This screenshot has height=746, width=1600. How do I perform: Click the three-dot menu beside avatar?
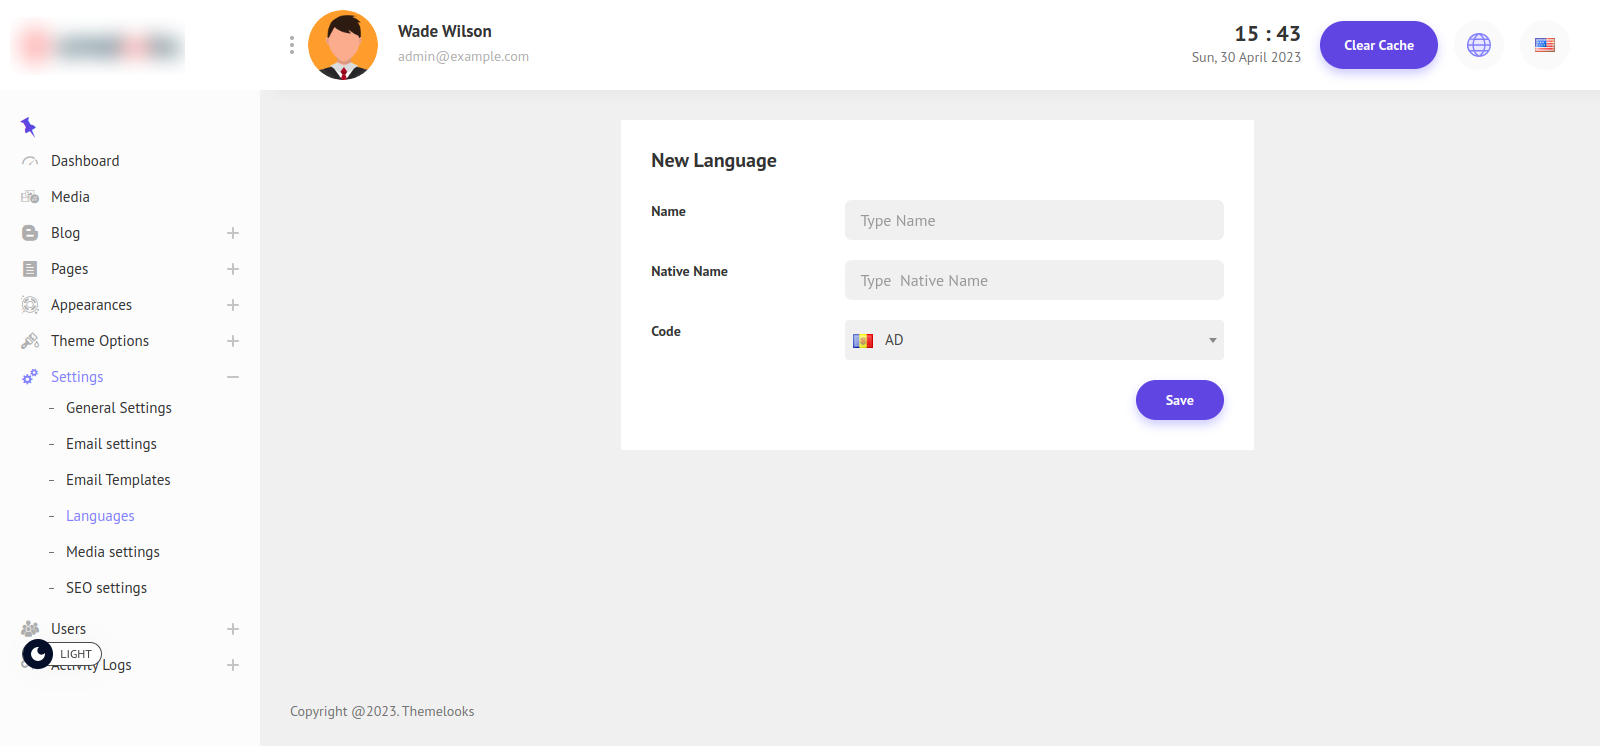pos(291,45)
